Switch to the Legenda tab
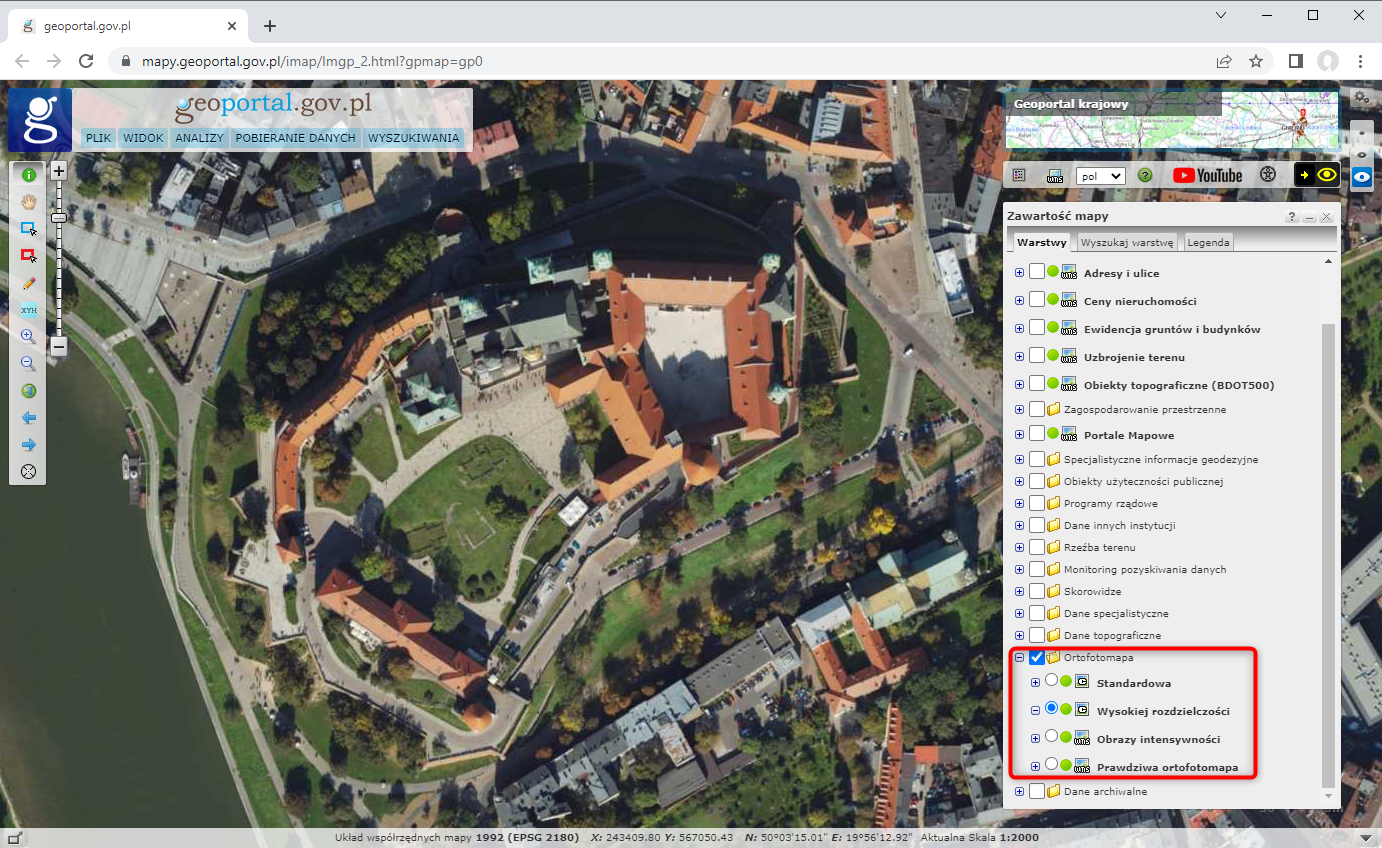 [x=1209, y=243]
